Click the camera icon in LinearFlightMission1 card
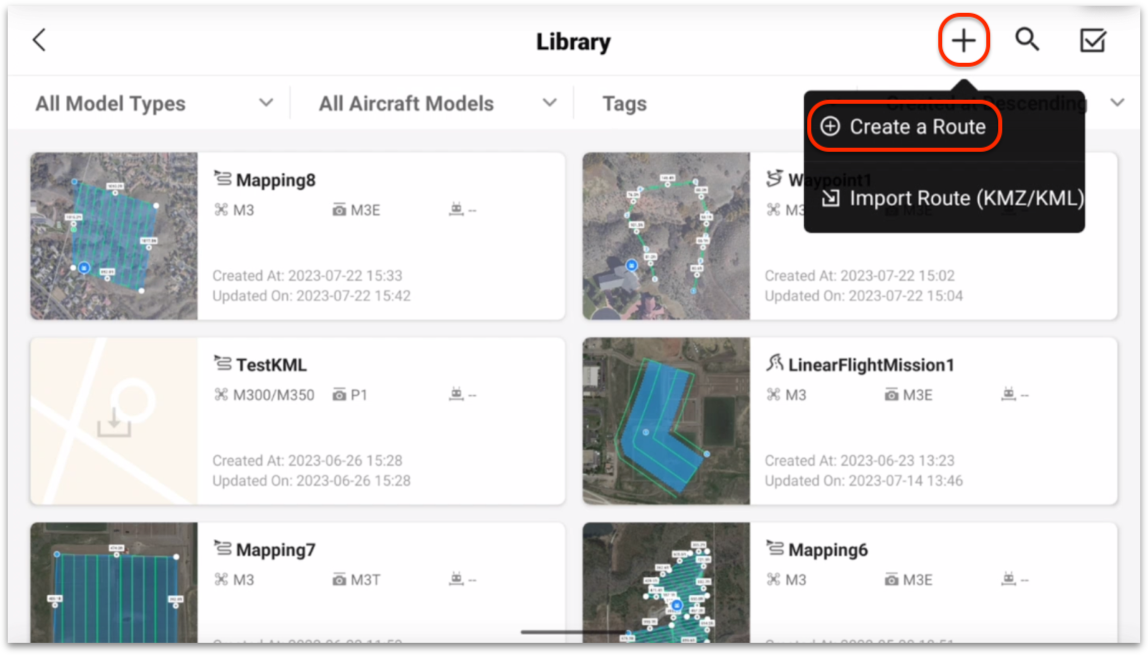The height and width of the screenshot is (655, 1148). click(x=891, y=394)
